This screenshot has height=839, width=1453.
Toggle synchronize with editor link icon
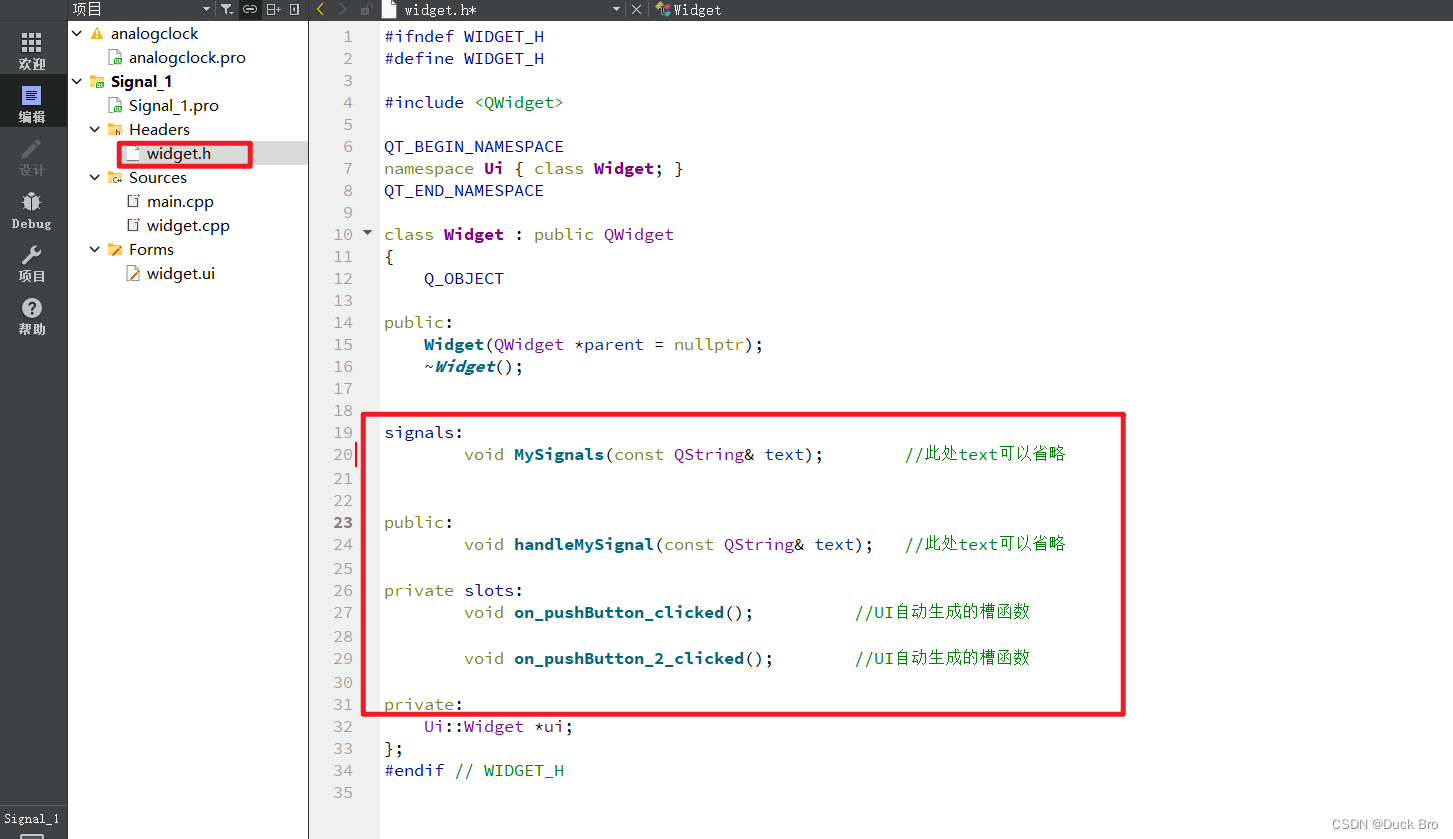pyautogui.click(x=250, y=9)
